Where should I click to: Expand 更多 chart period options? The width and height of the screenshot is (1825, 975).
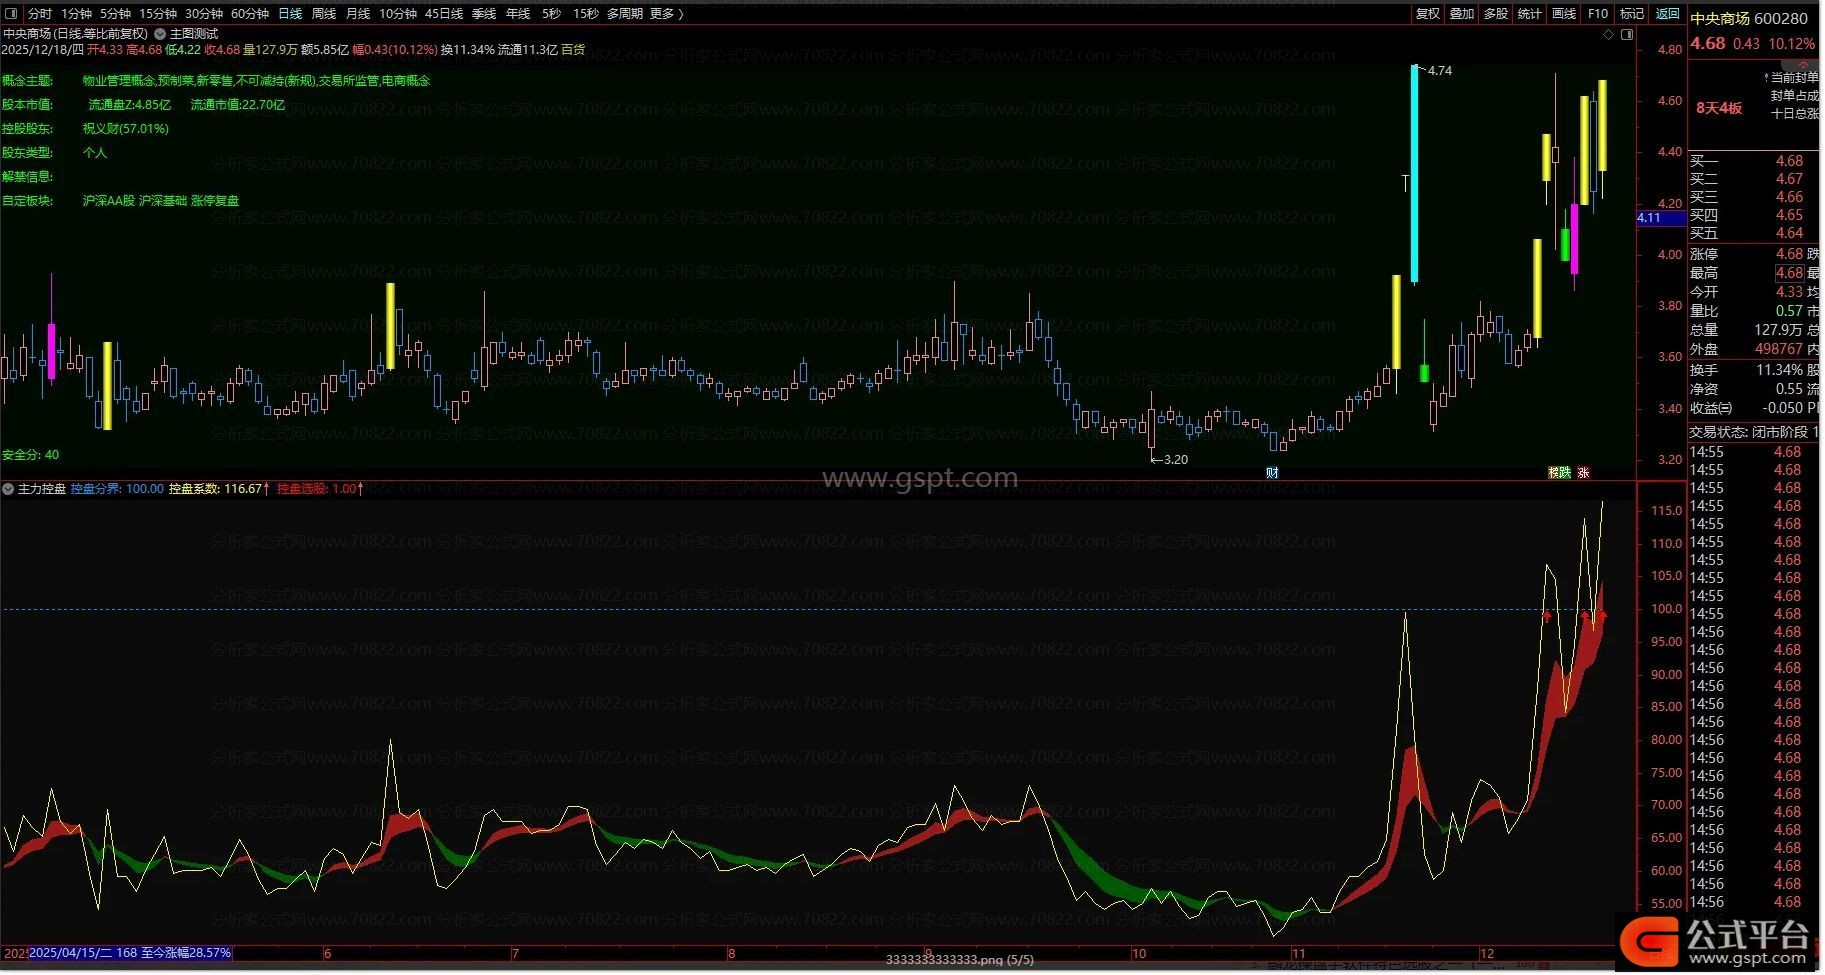click(666, 14)
